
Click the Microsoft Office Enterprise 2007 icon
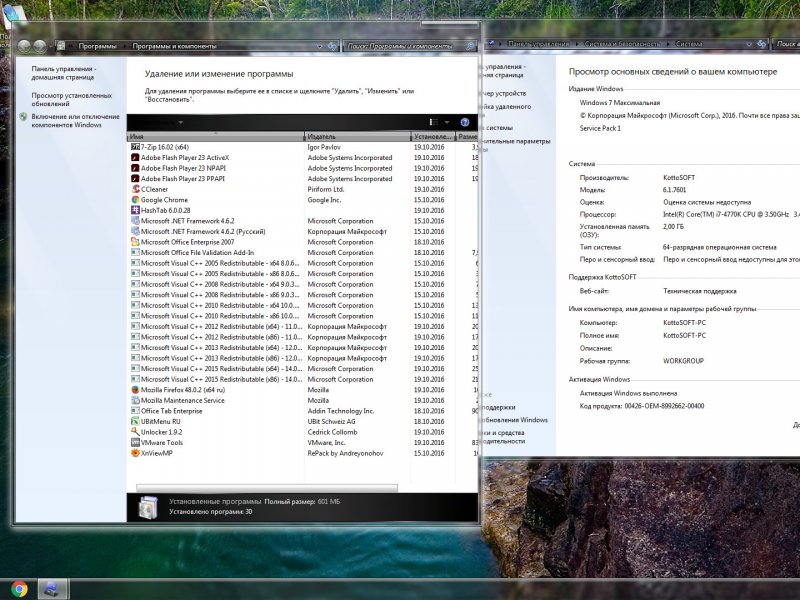coord(135,242)
